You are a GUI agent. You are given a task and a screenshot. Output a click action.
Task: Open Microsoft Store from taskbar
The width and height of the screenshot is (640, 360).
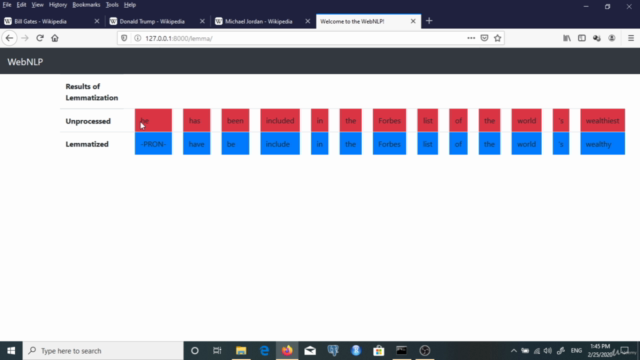(x=379, y=351)
